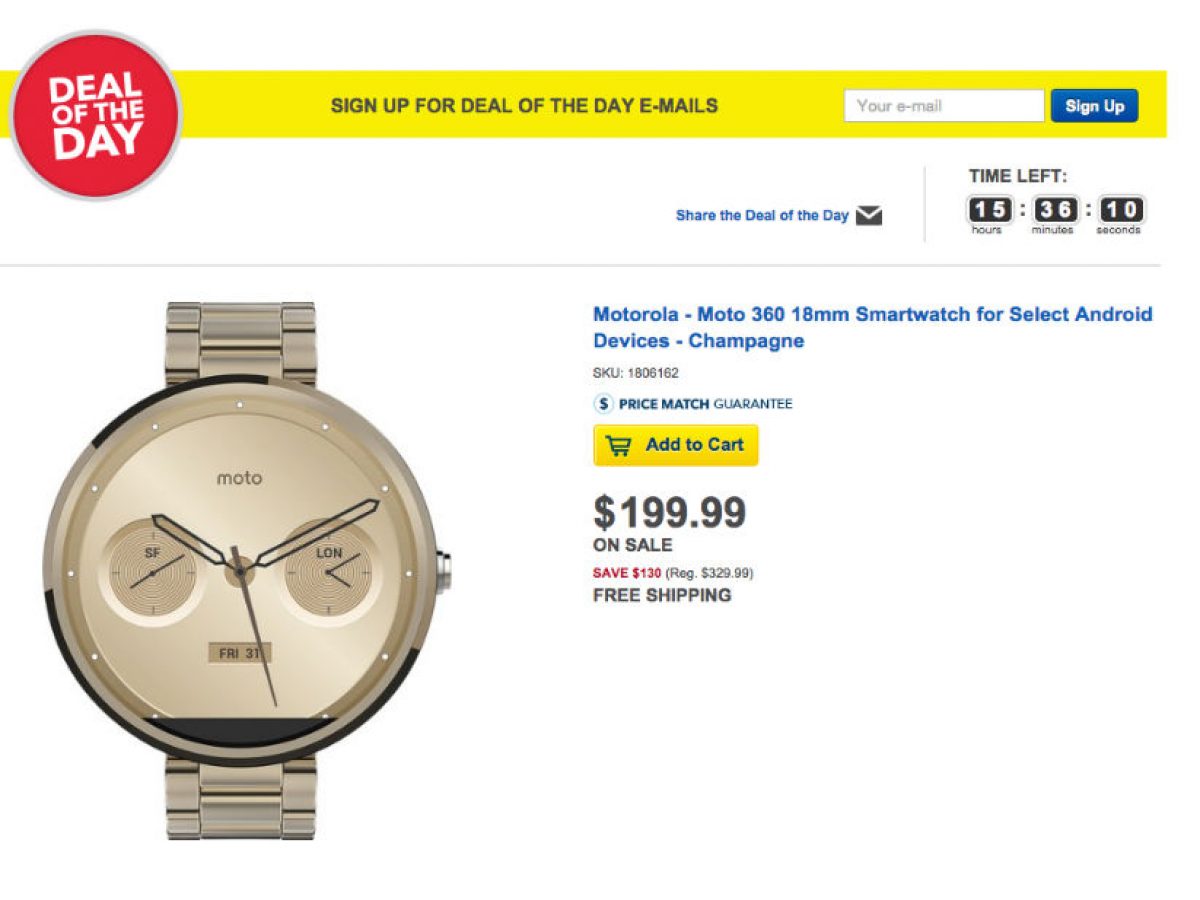Screen dimensions: 1200x900
Task: Click the LON subdial on the watch face
Action: coord(329,570)
